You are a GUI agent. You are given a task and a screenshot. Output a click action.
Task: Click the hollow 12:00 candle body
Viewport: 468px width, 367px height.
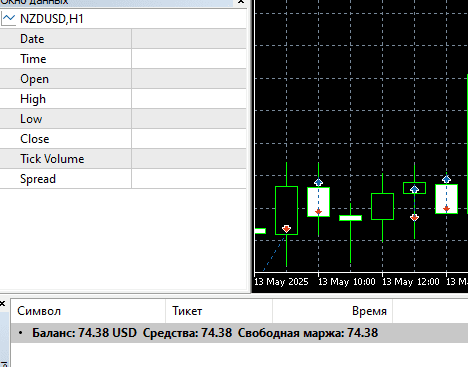coord(382,206)
